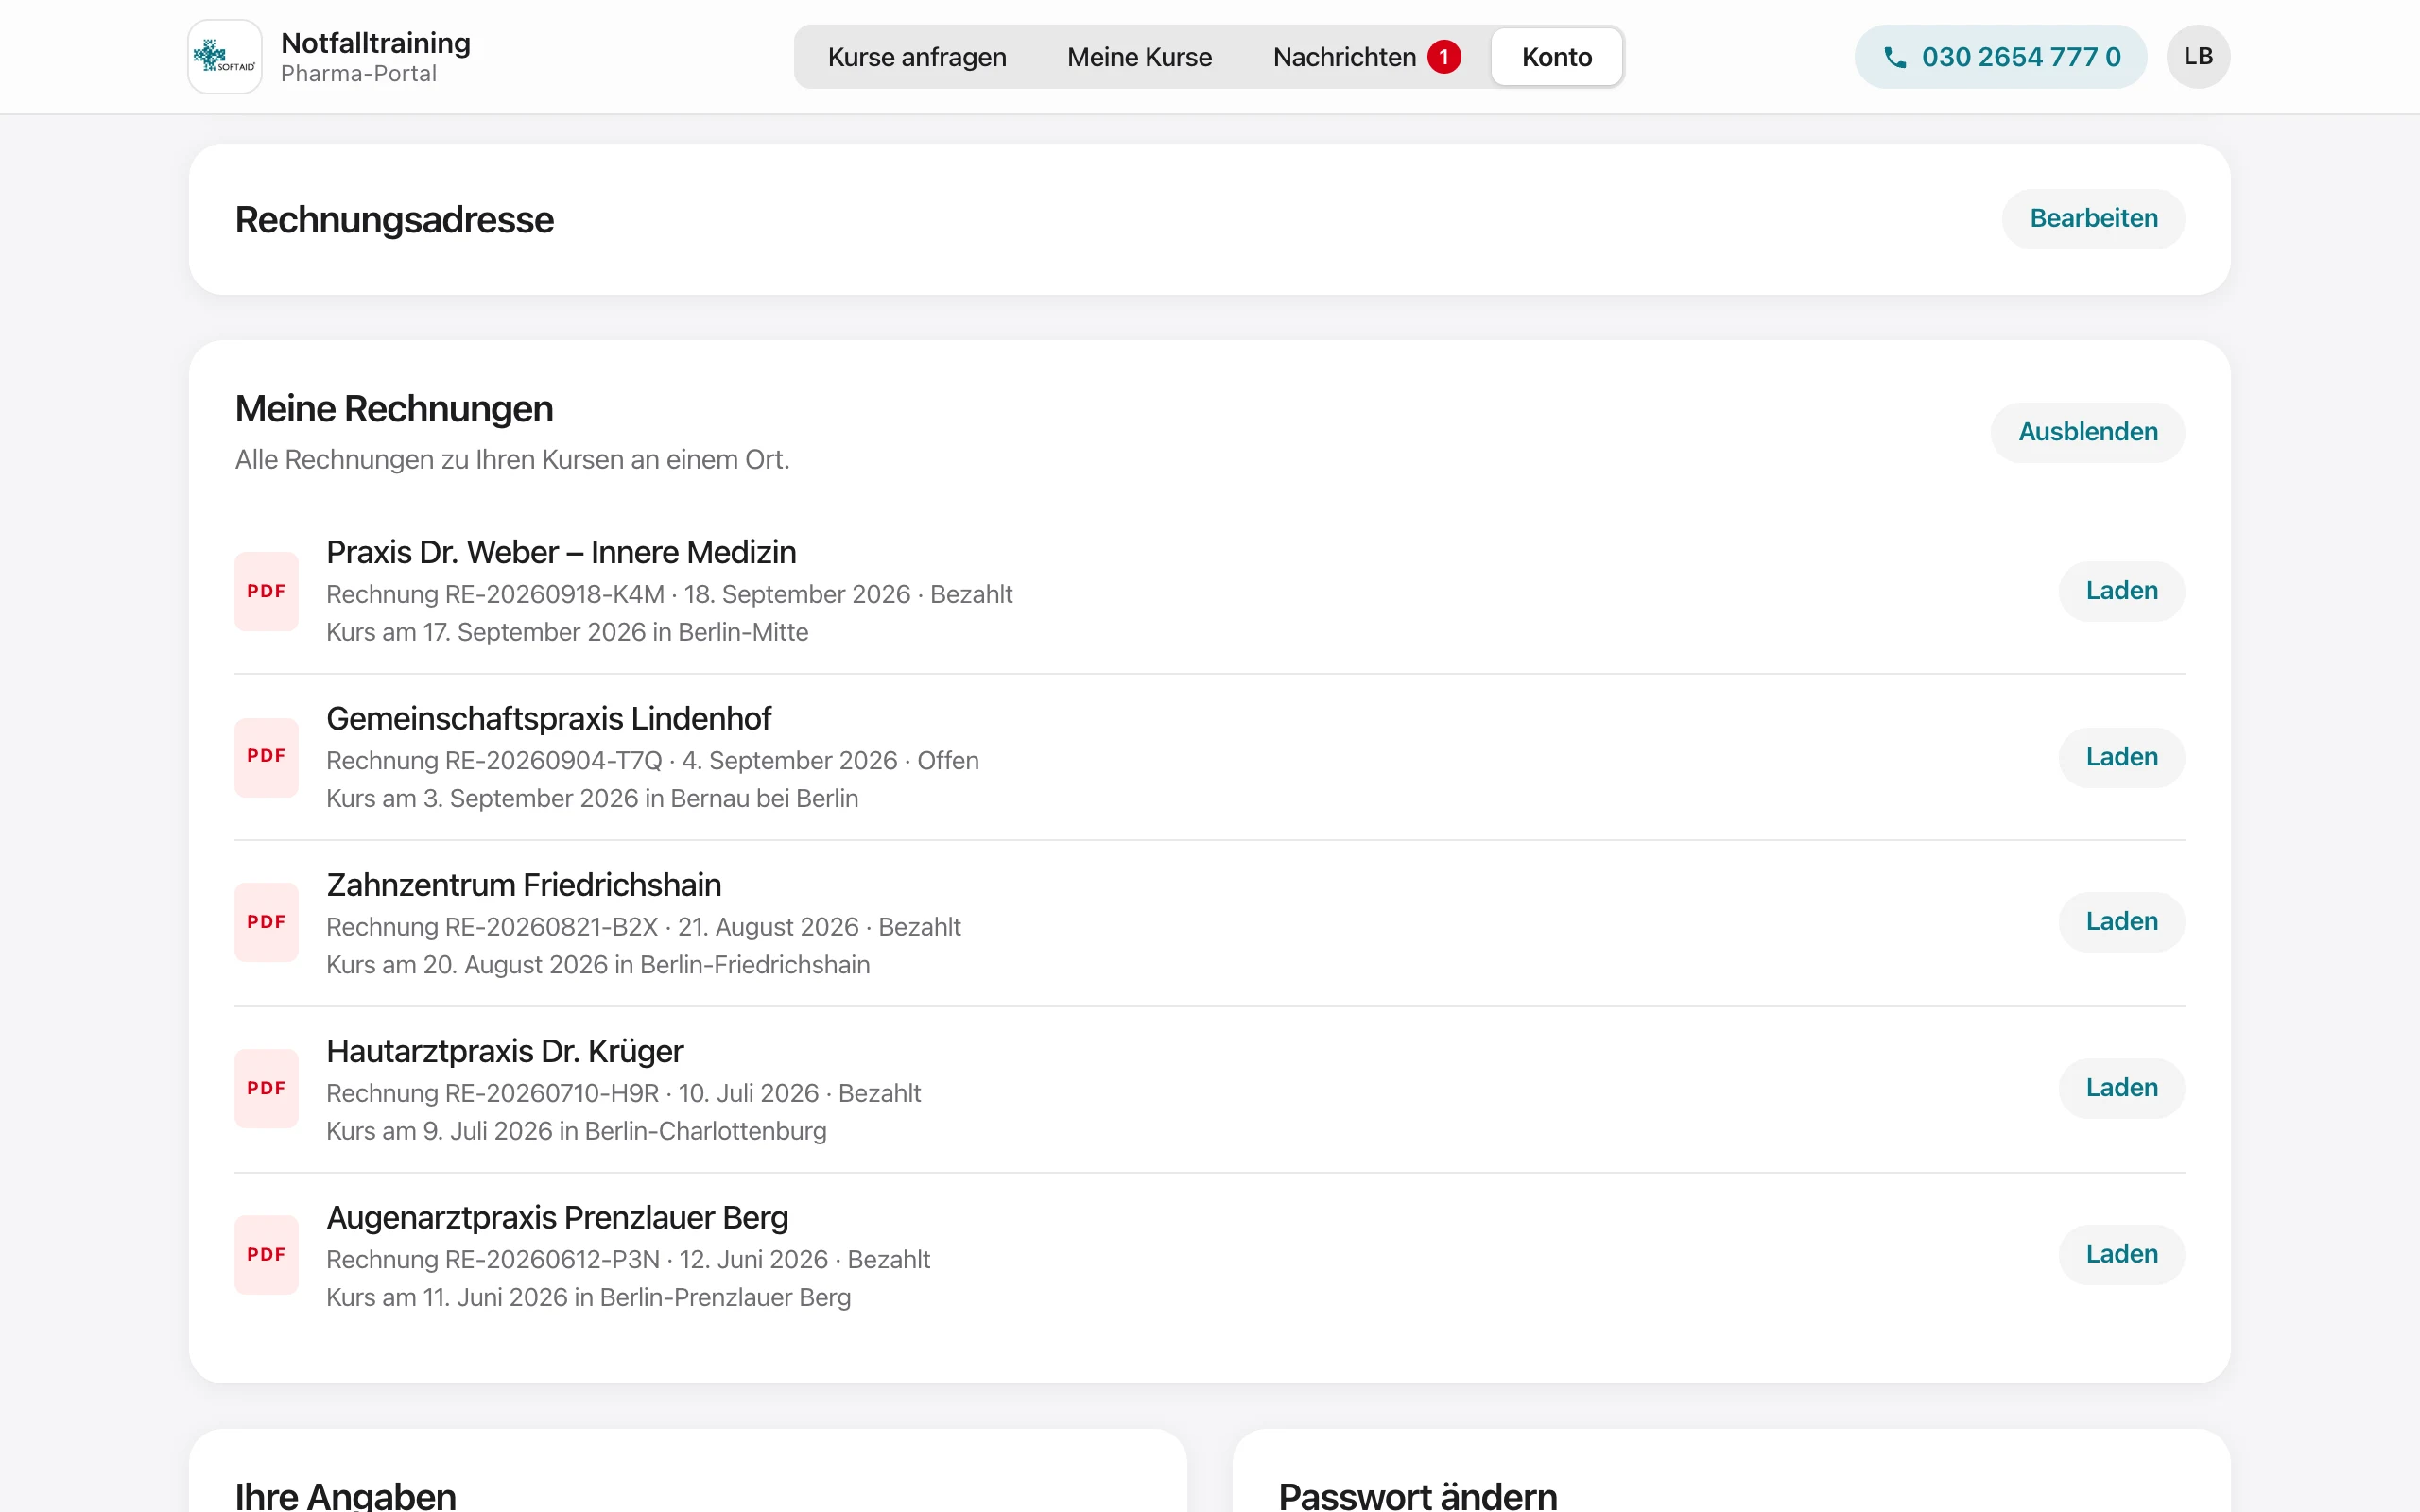This screenshot has height=1512, width=2420.
Task: Click title Praxis Dr. Weber – Innere Medizin
Action: click(561, 552)
